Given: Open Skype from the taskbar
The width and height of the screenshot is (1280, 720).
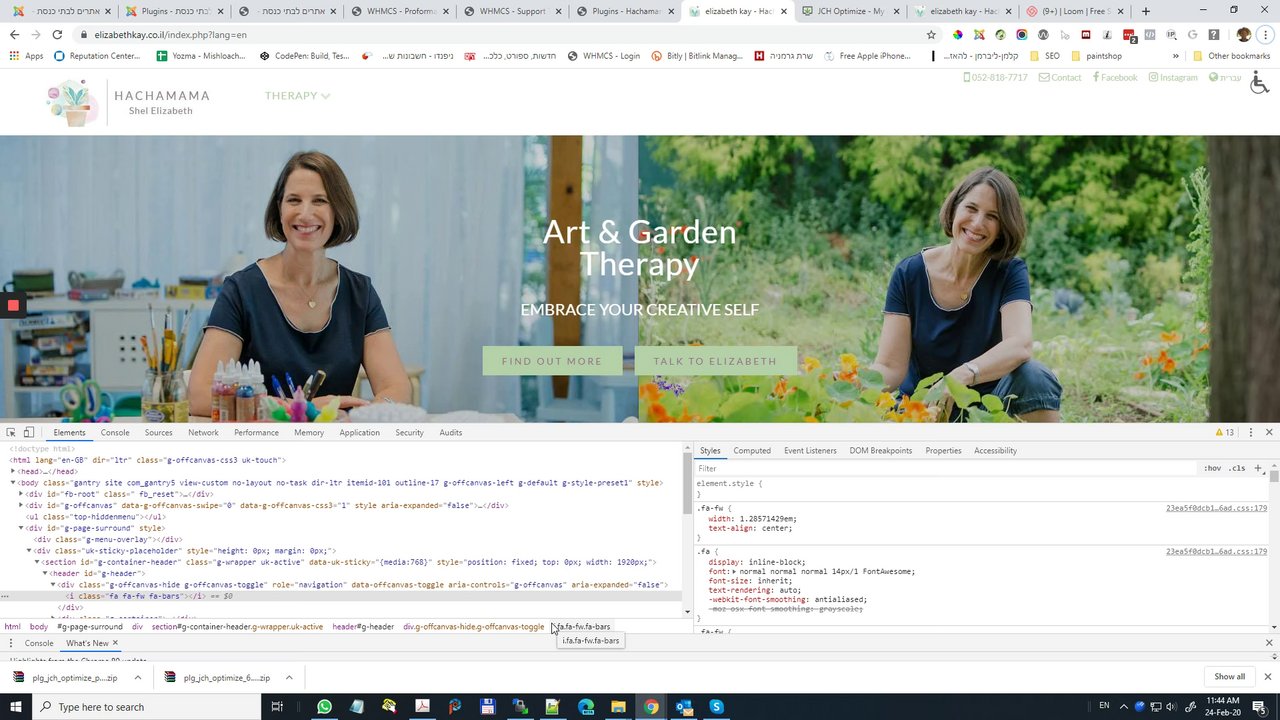Looking at the screenshot, I should [x=716, y=707].
